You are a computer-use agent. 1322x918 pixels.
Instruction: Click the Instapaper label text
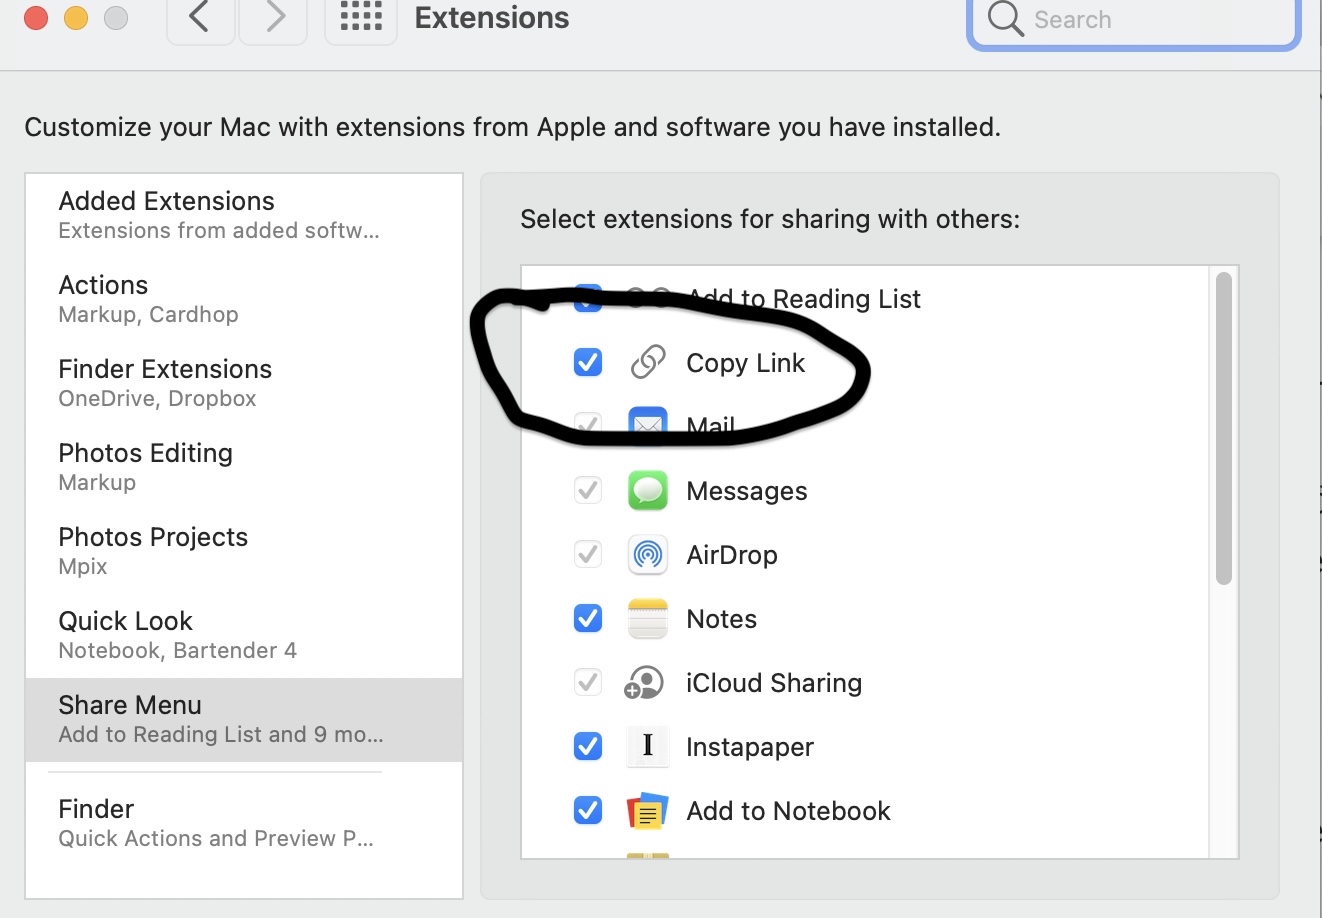coord(750,747)
